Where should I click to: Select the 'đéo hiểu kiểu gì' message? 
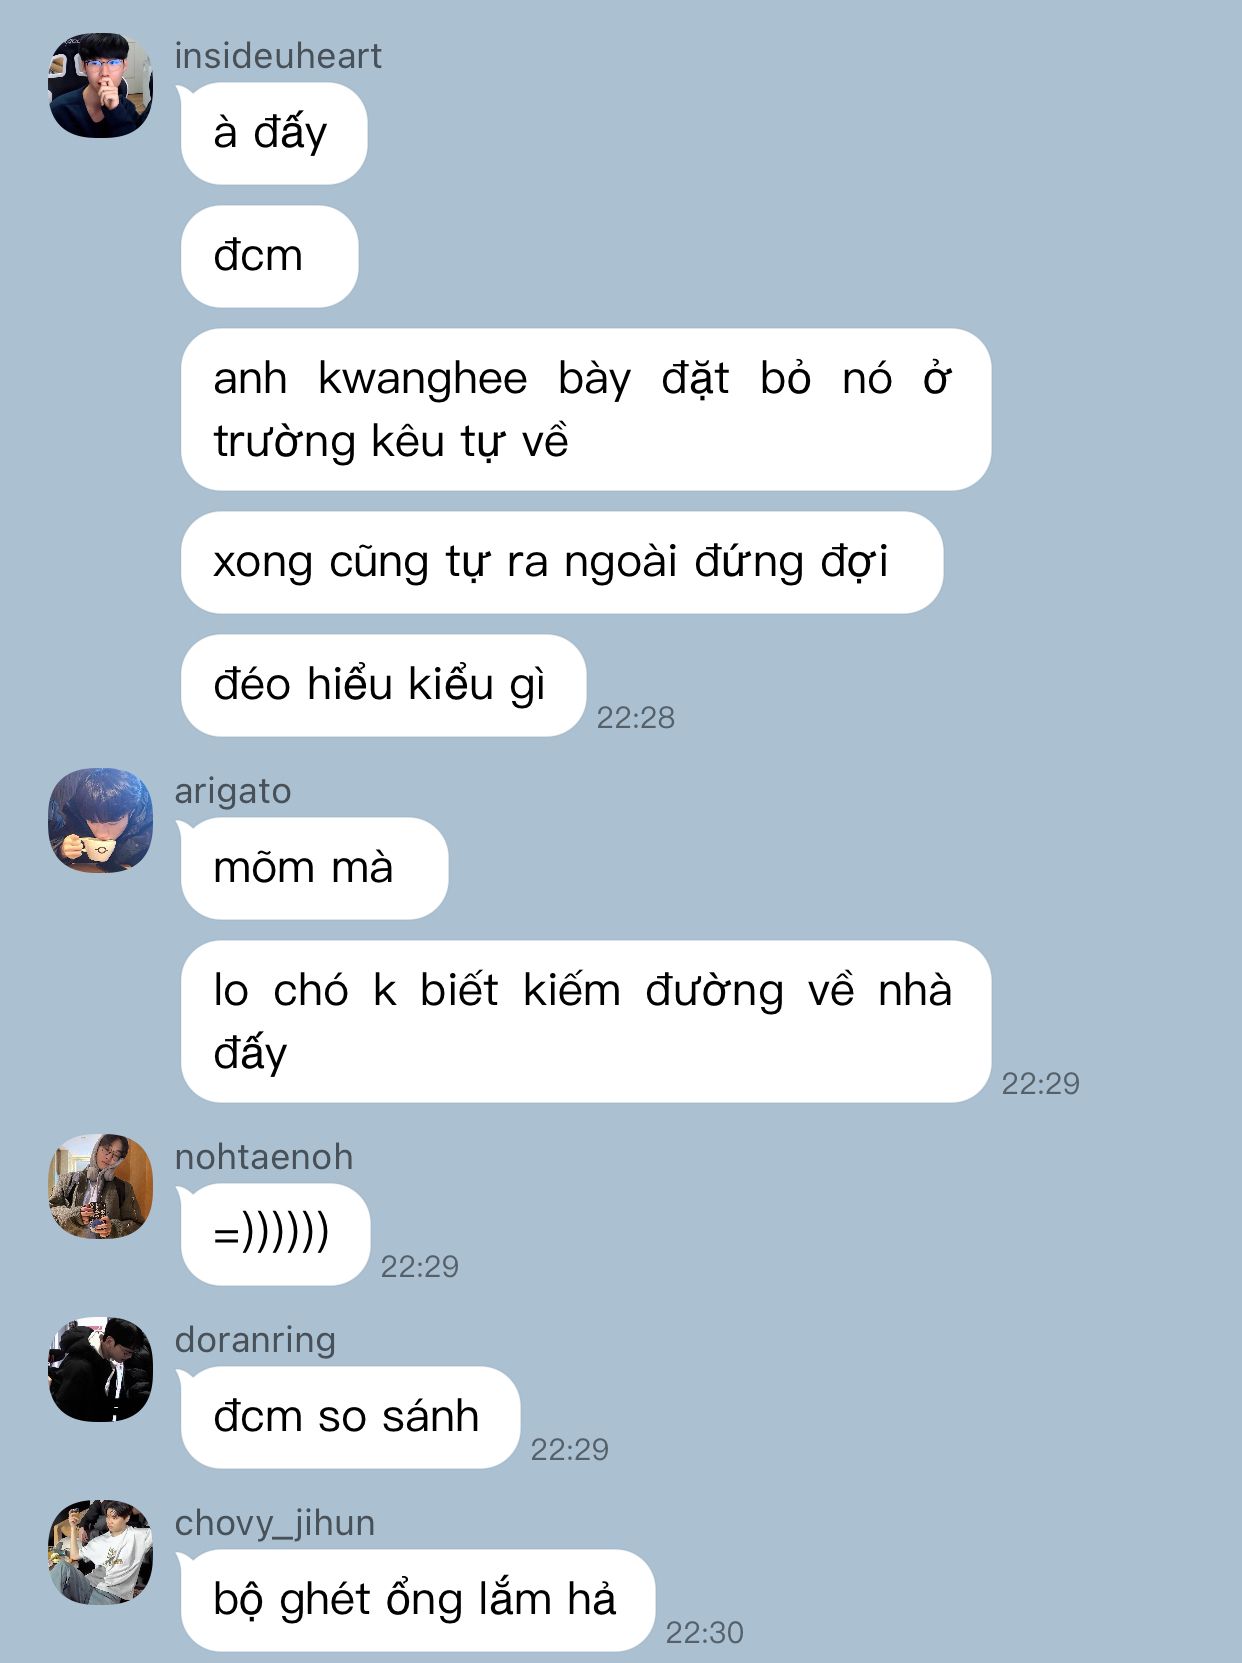pos(383,685)
